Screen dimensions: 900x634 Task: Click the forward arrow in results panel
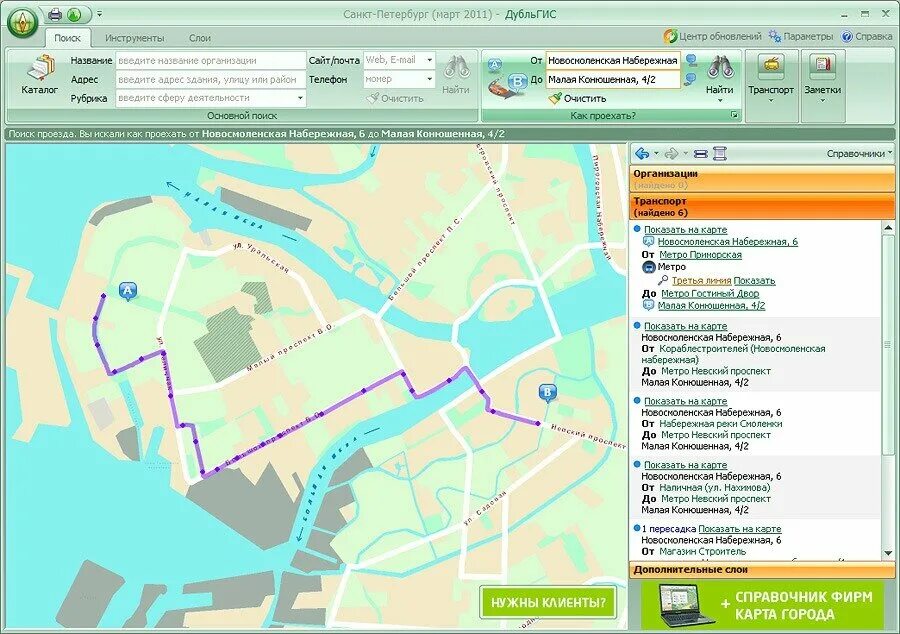(x=671, y=153)
